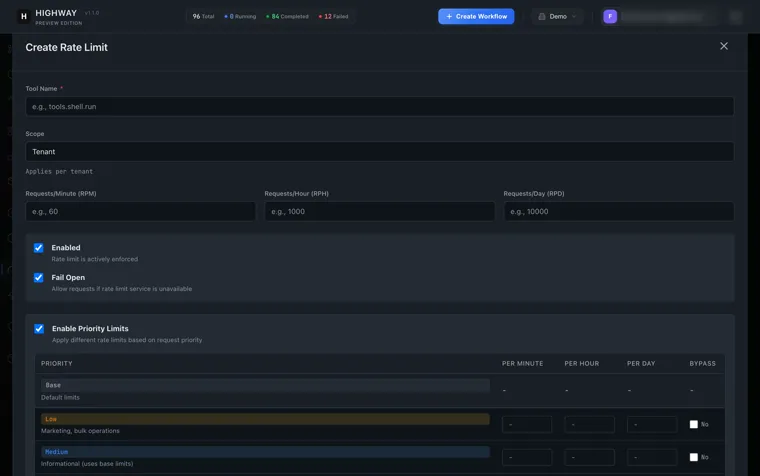
Task: Toggle the Enabled checkbox
Action: (38, 248)
